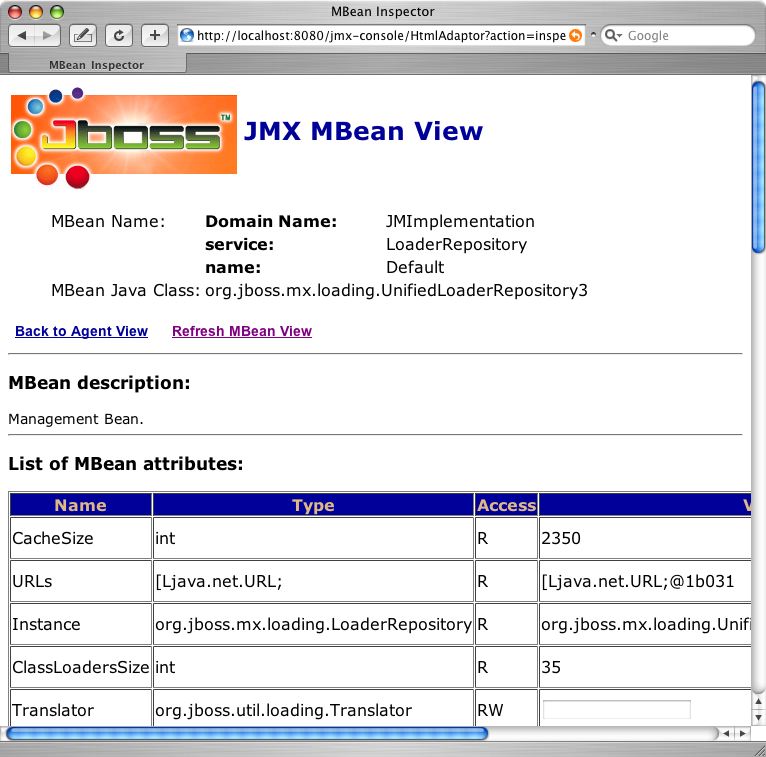Viewport: 766px width, 757px height.
Task: Go back with the Safari back arrow
Action: click(21, 36)
